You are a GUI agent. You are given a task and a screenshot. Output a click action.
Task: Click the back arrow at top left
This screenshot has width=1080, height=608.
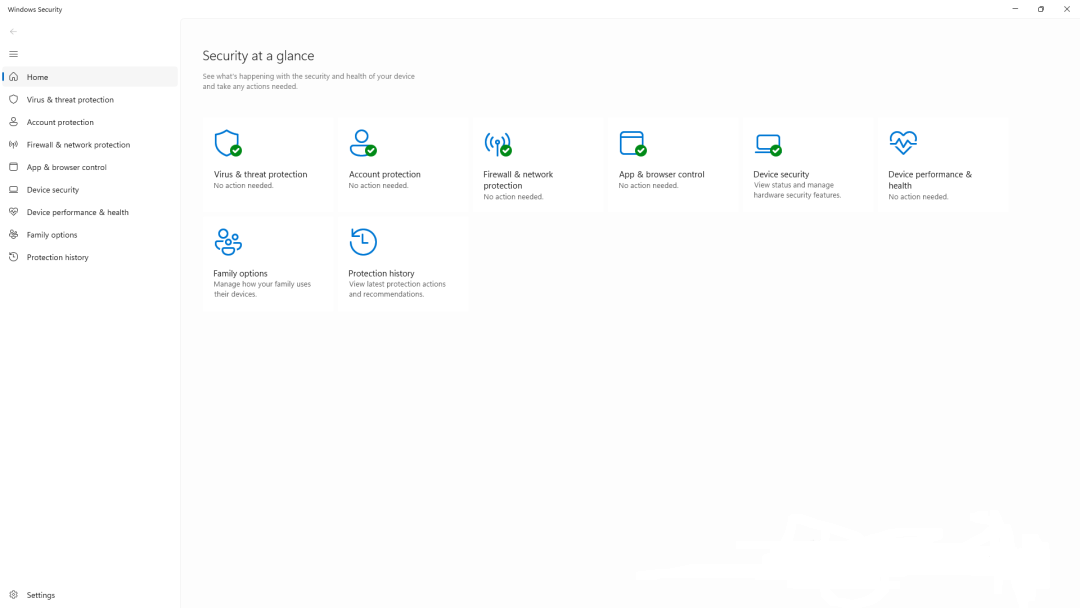12,31
